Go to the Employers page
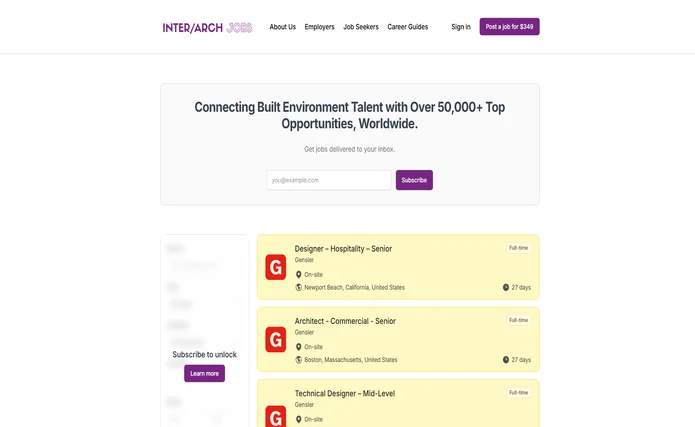 click(319, 27)
